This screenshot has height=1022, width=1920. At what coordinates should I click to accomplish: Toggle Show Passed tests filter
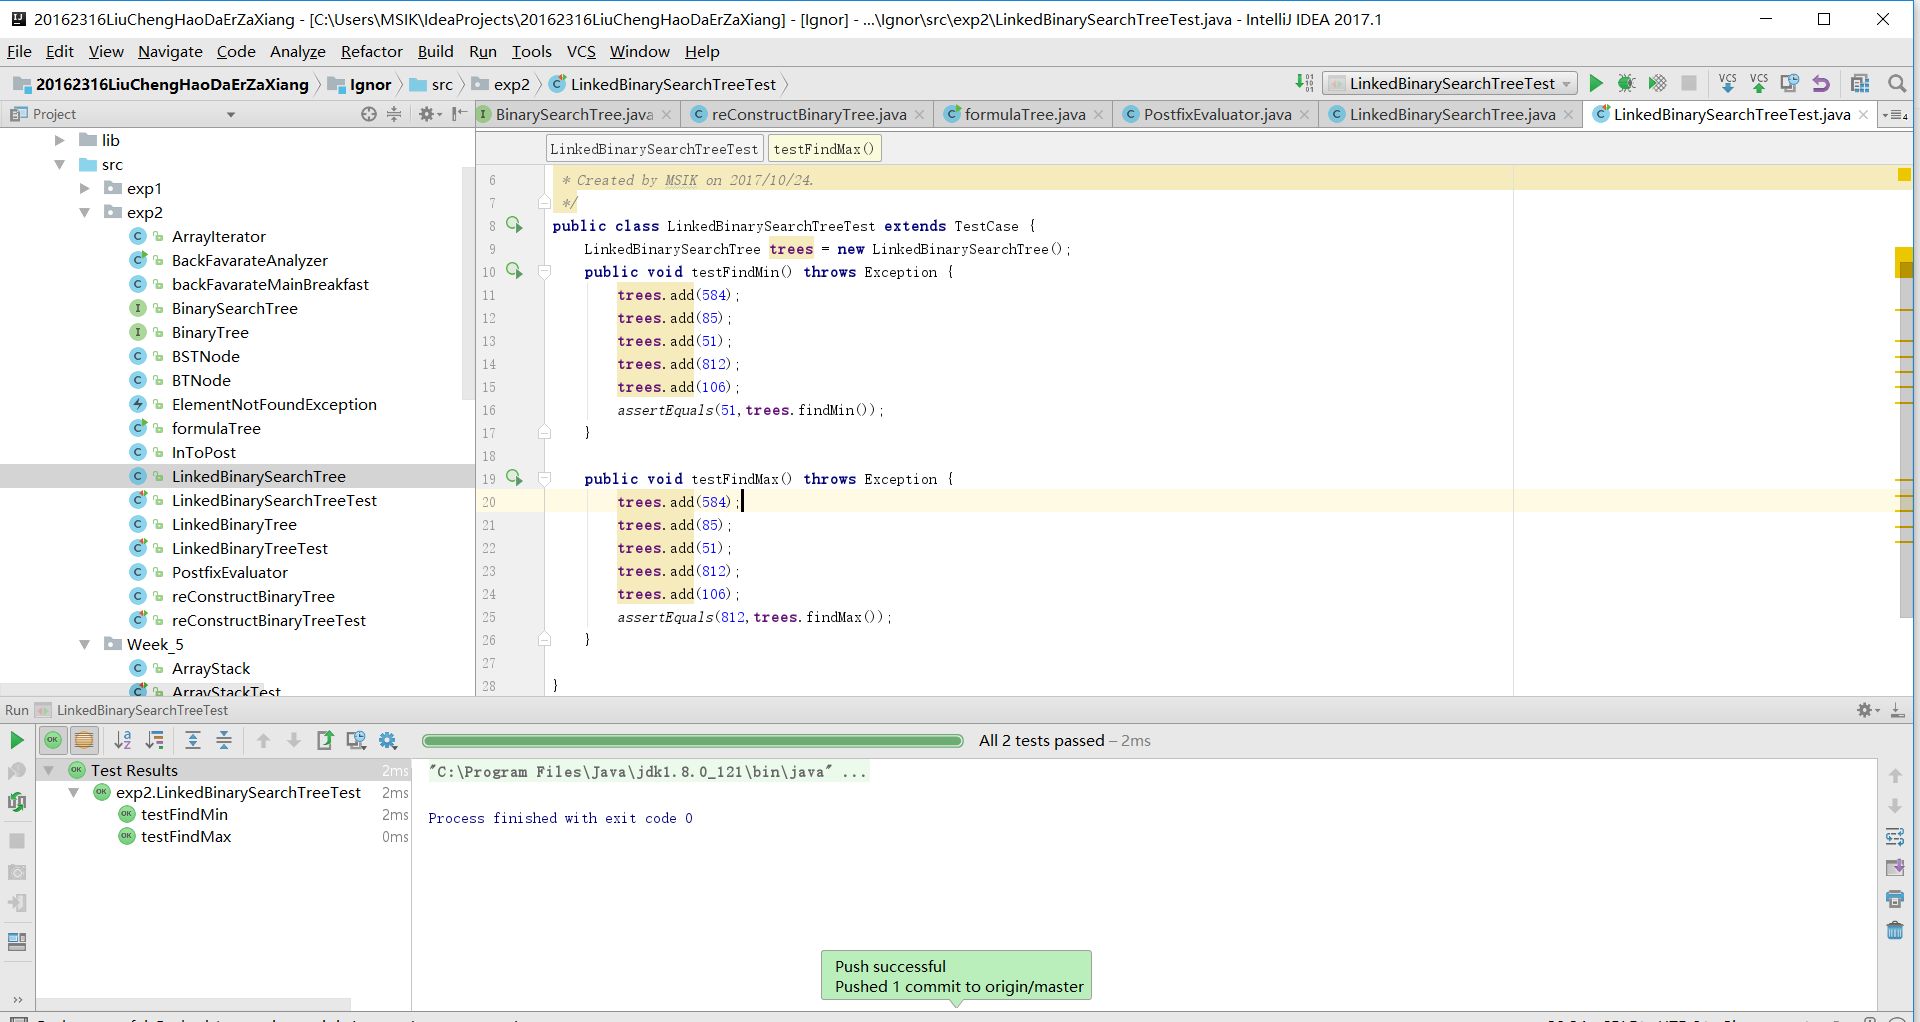(x=53, y=740)
